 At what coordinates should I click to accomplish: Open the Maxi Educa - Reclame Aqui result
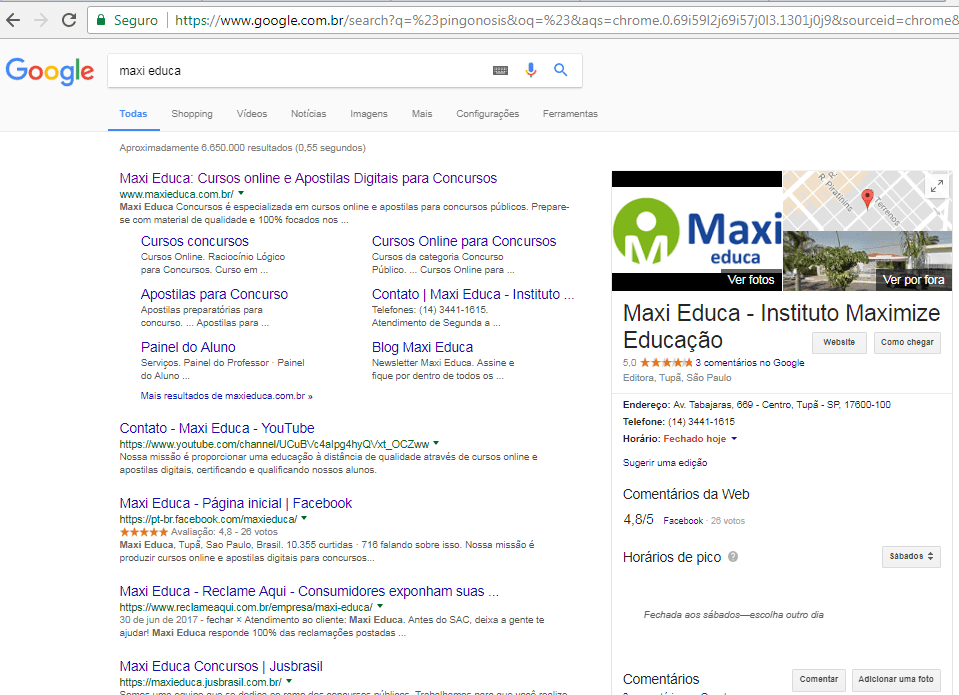[309, 592]
